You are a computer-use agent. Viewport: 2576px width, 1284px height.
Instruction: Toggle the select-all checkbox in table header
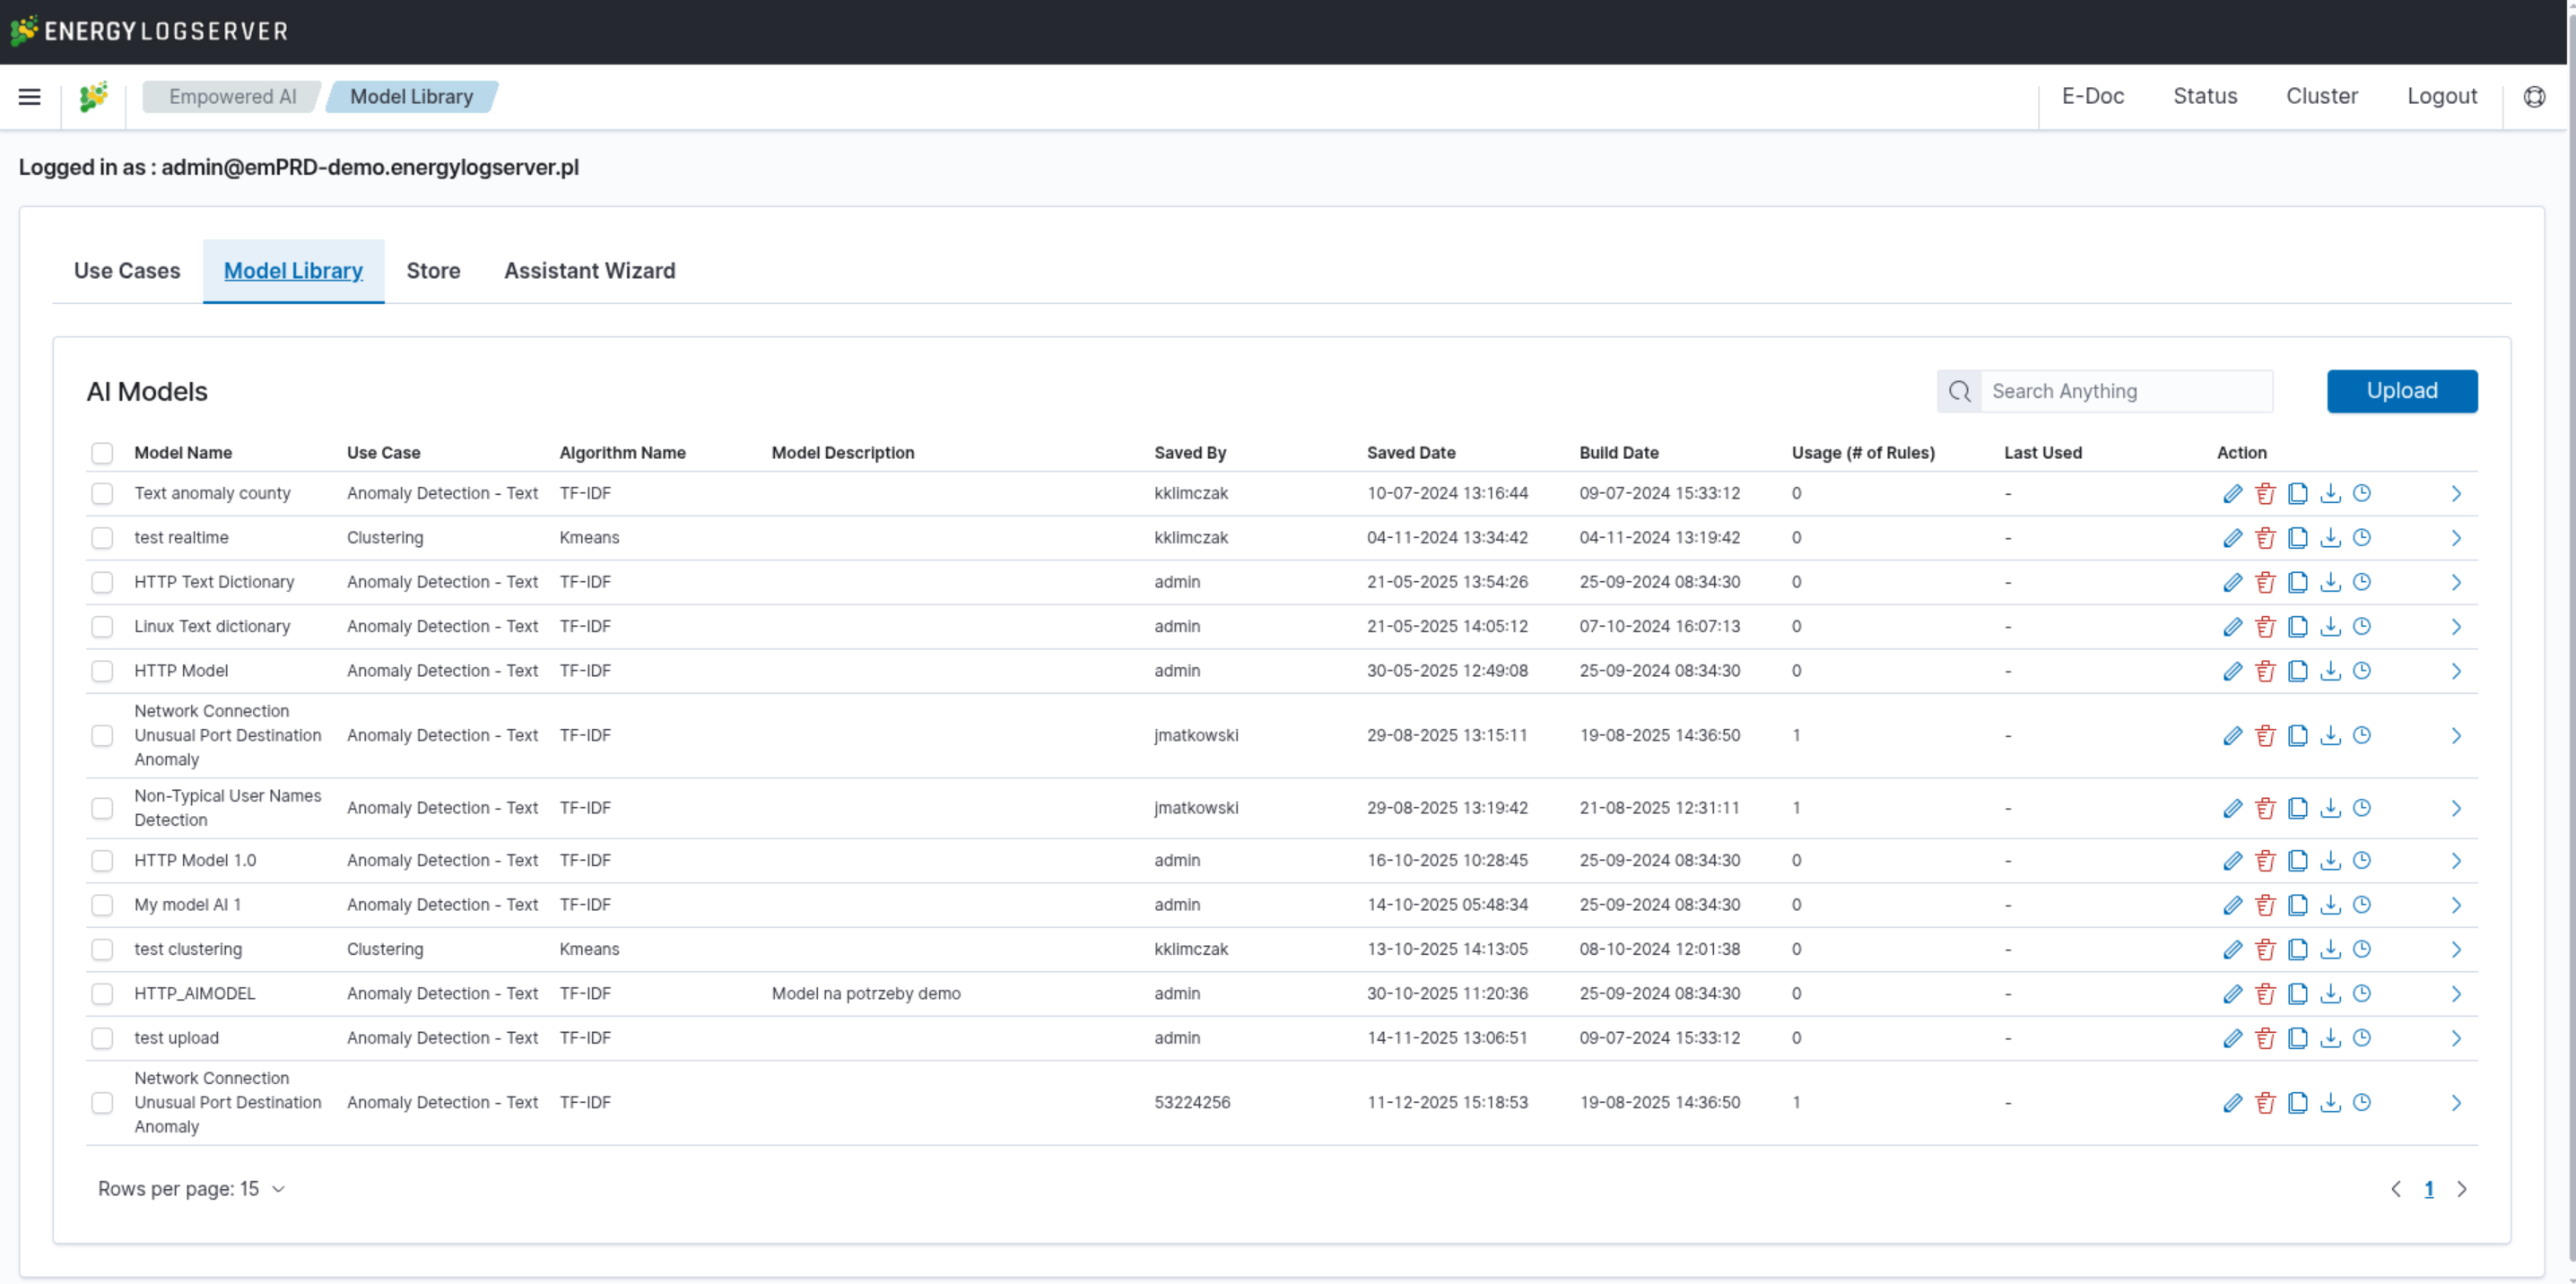click(x=102, y=453)
